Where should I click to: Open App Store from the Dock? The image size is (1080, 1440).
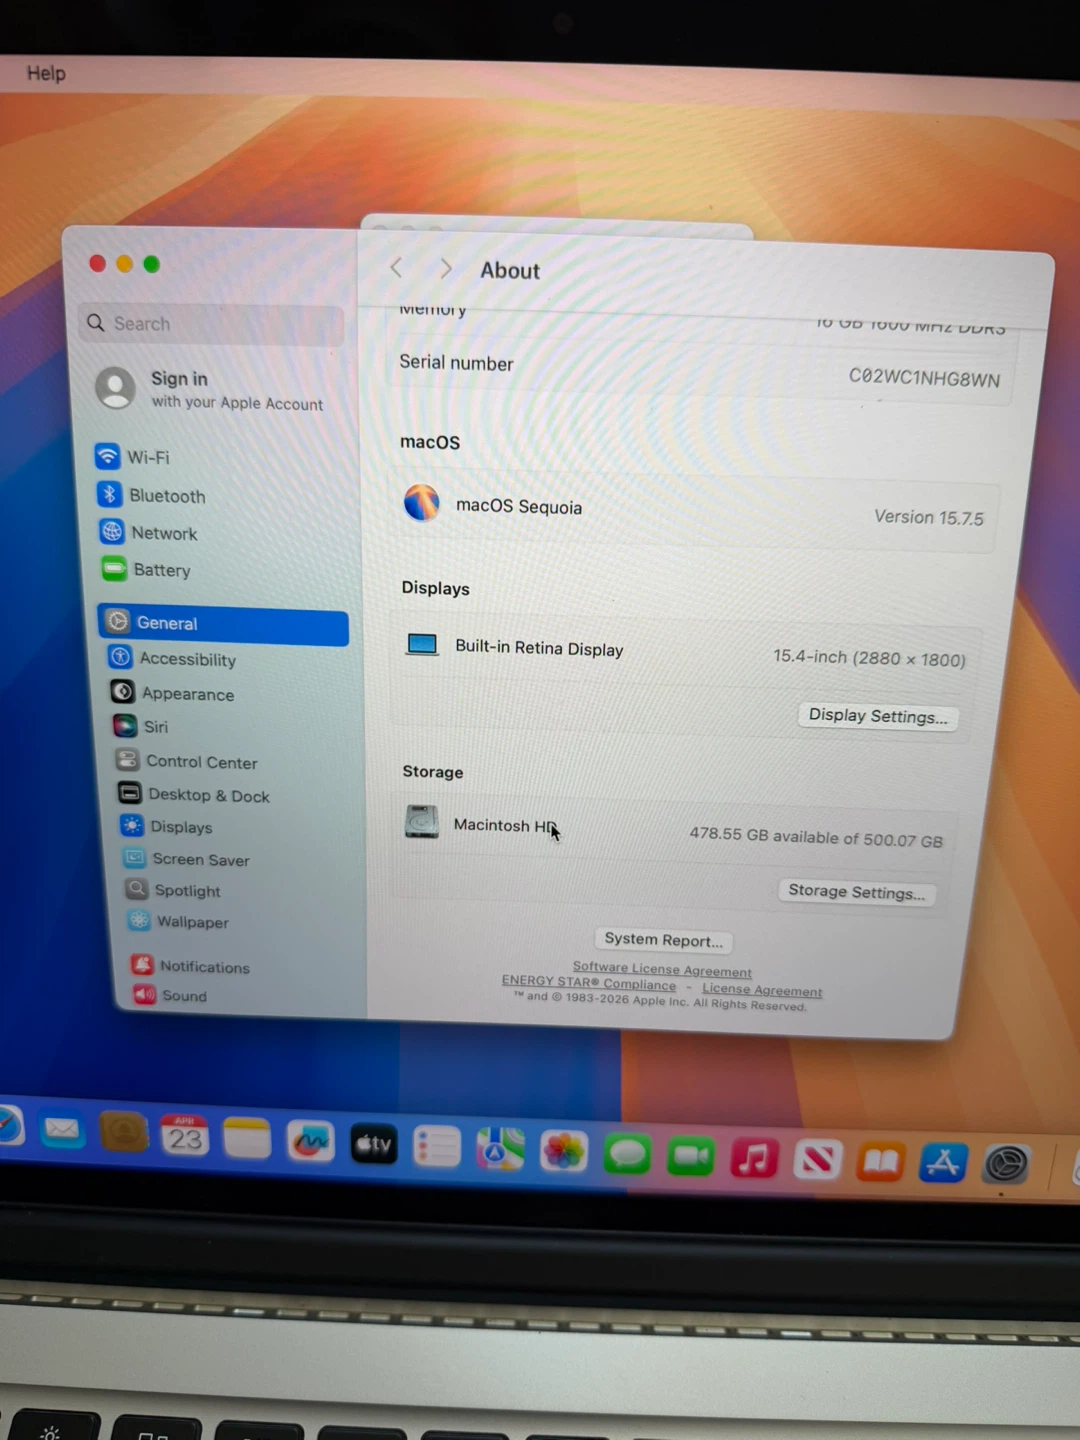[943, 1163]
